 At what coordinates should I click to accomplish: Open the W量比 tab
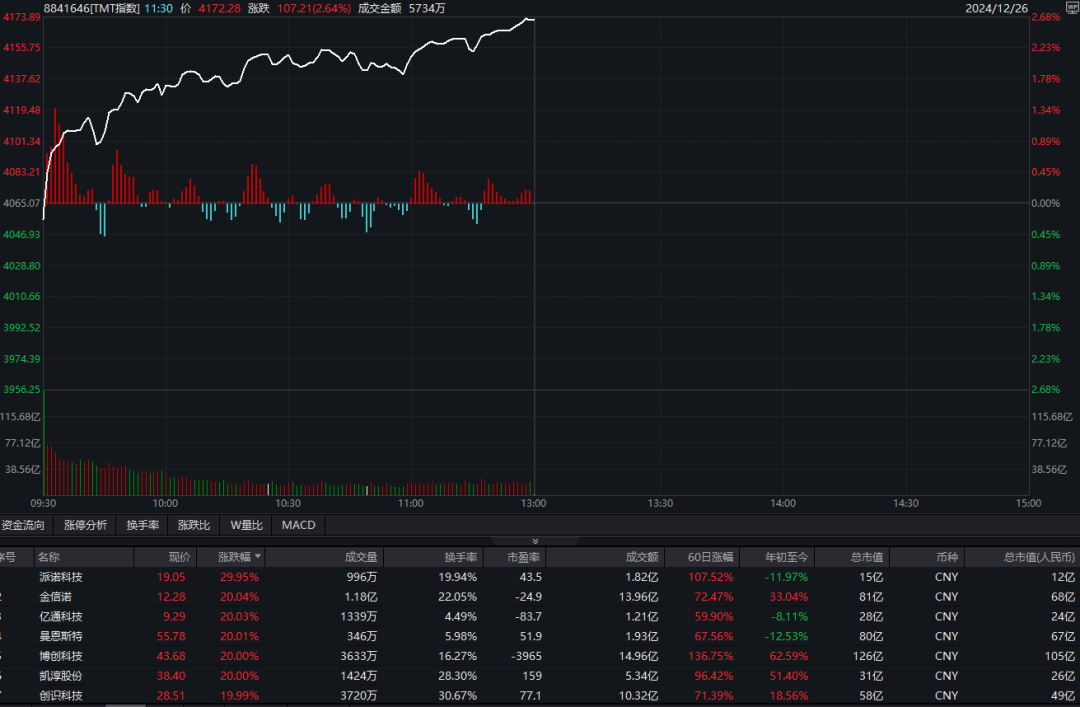pos(246,525)
